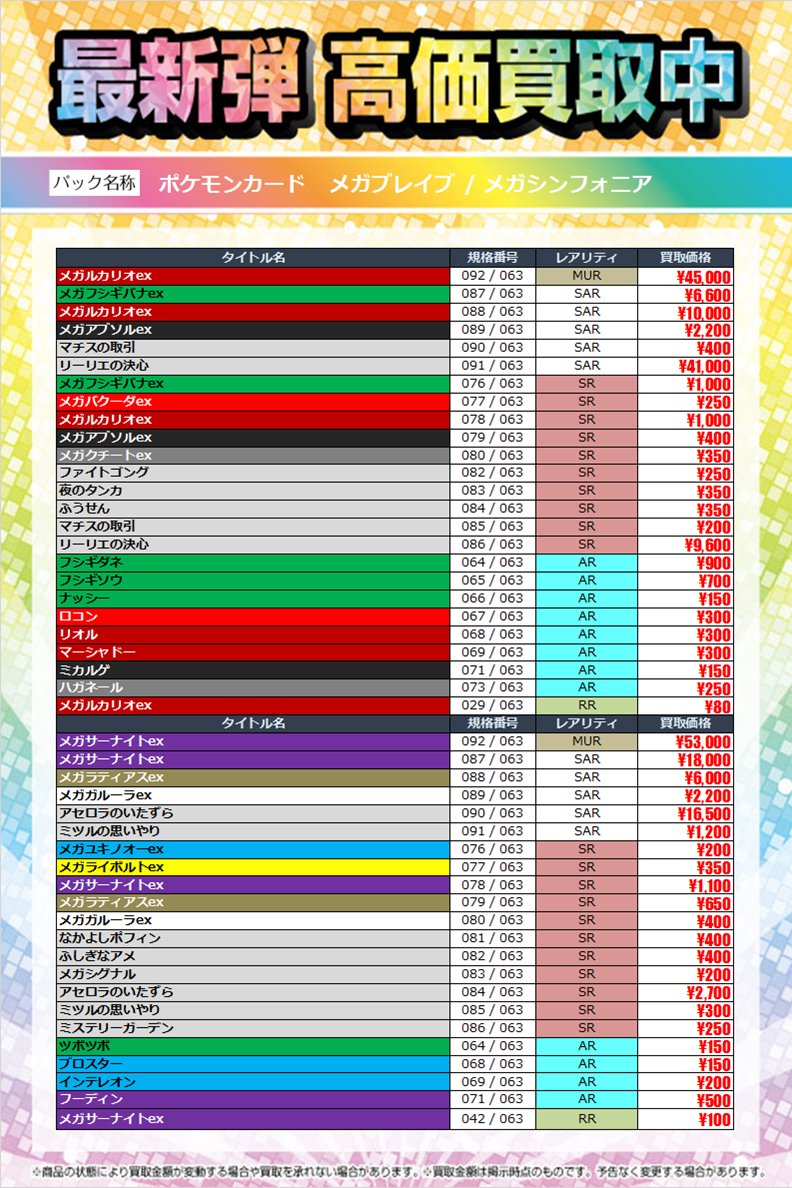
Task: Select the 029 / 063 number cell
Action: click(x=493, y=705)
